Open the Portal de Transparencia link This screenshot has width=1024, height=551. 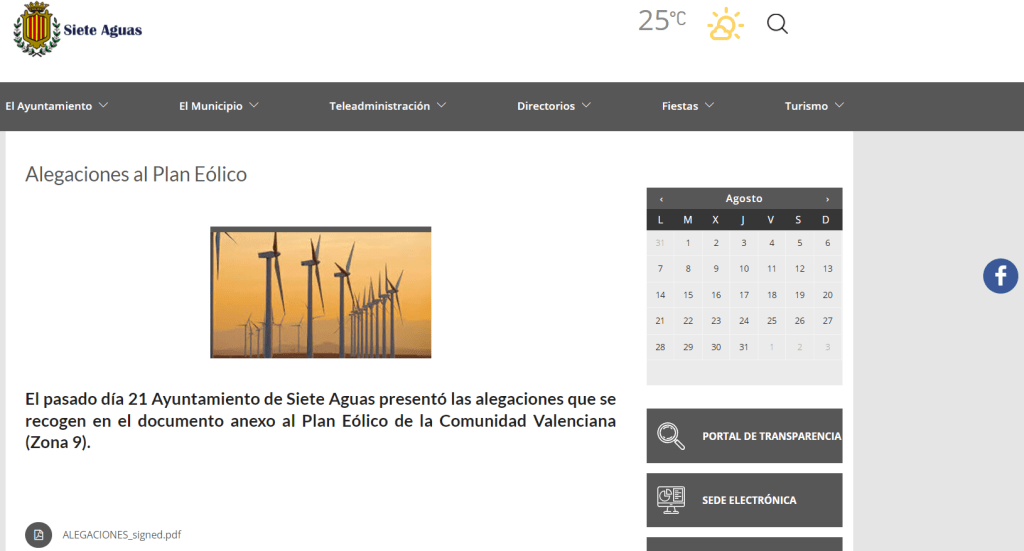pyautogui.click(x=771, y=436)
